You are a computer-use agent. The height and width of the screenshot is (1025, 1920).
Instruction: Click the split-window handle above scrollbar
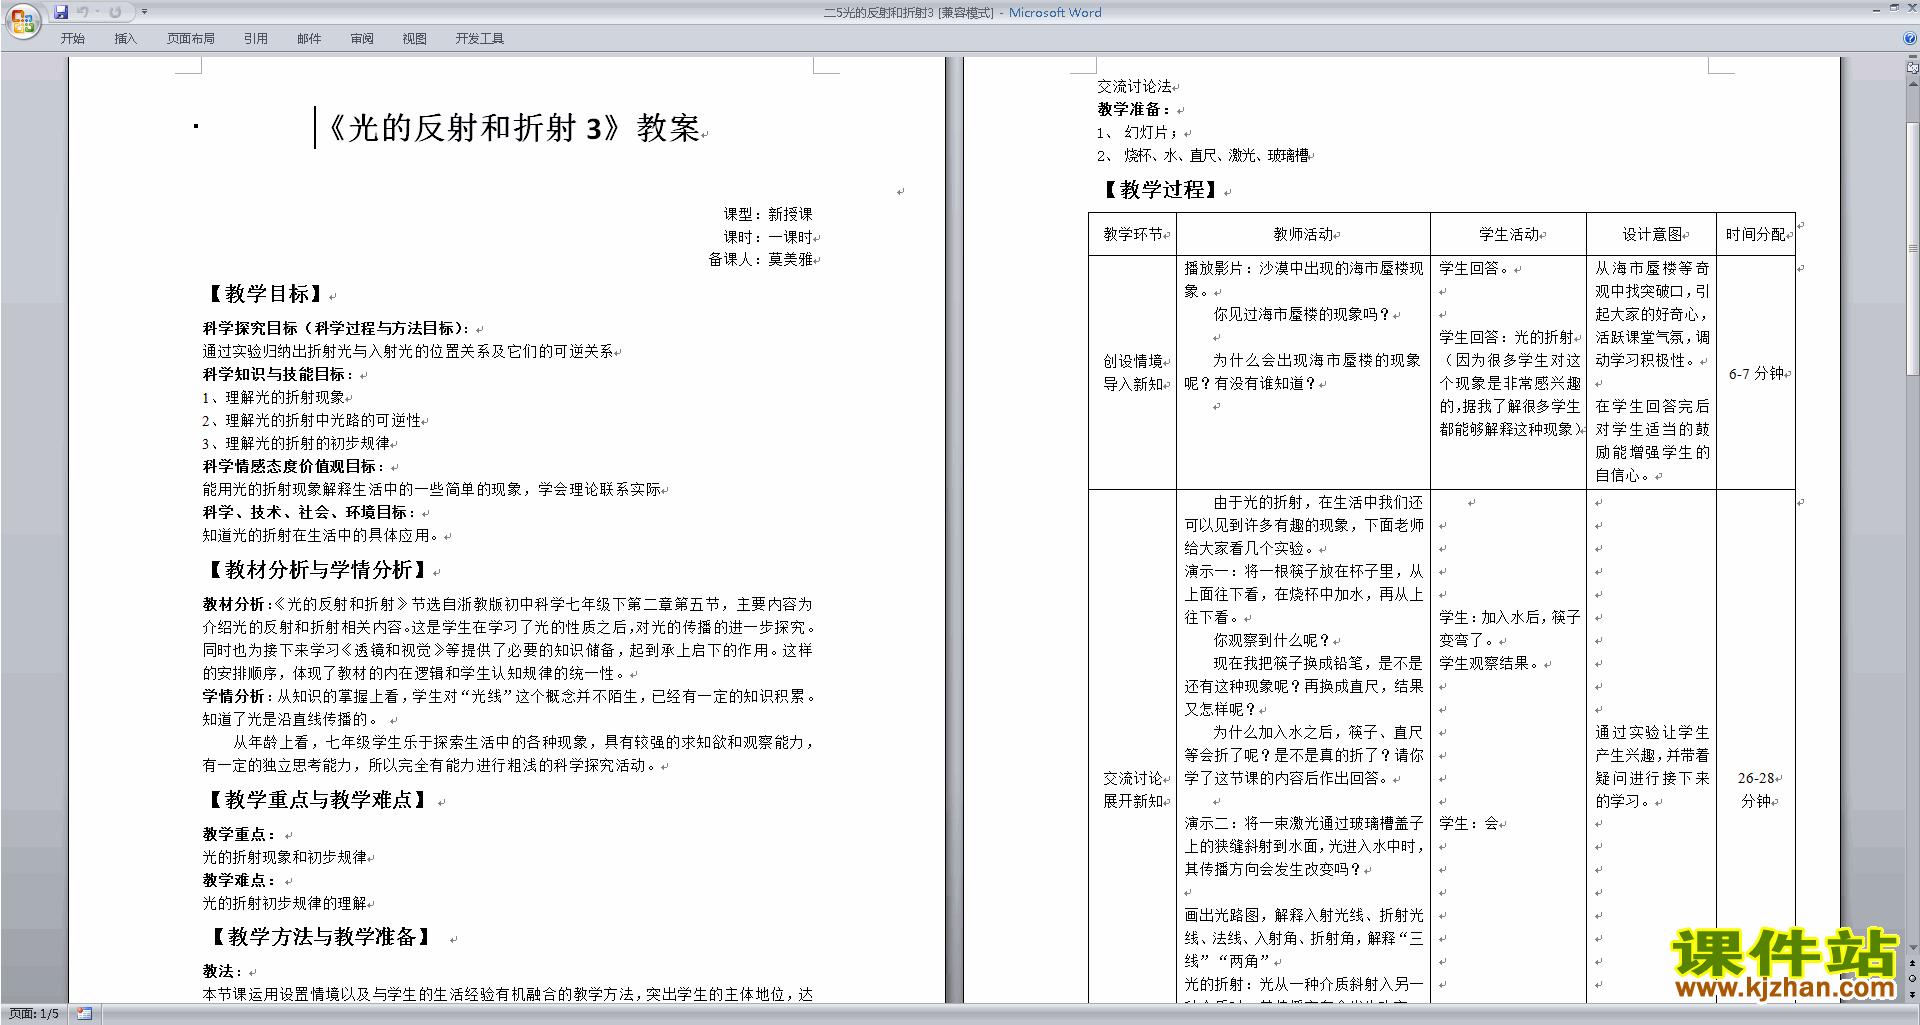[1913, 58]
